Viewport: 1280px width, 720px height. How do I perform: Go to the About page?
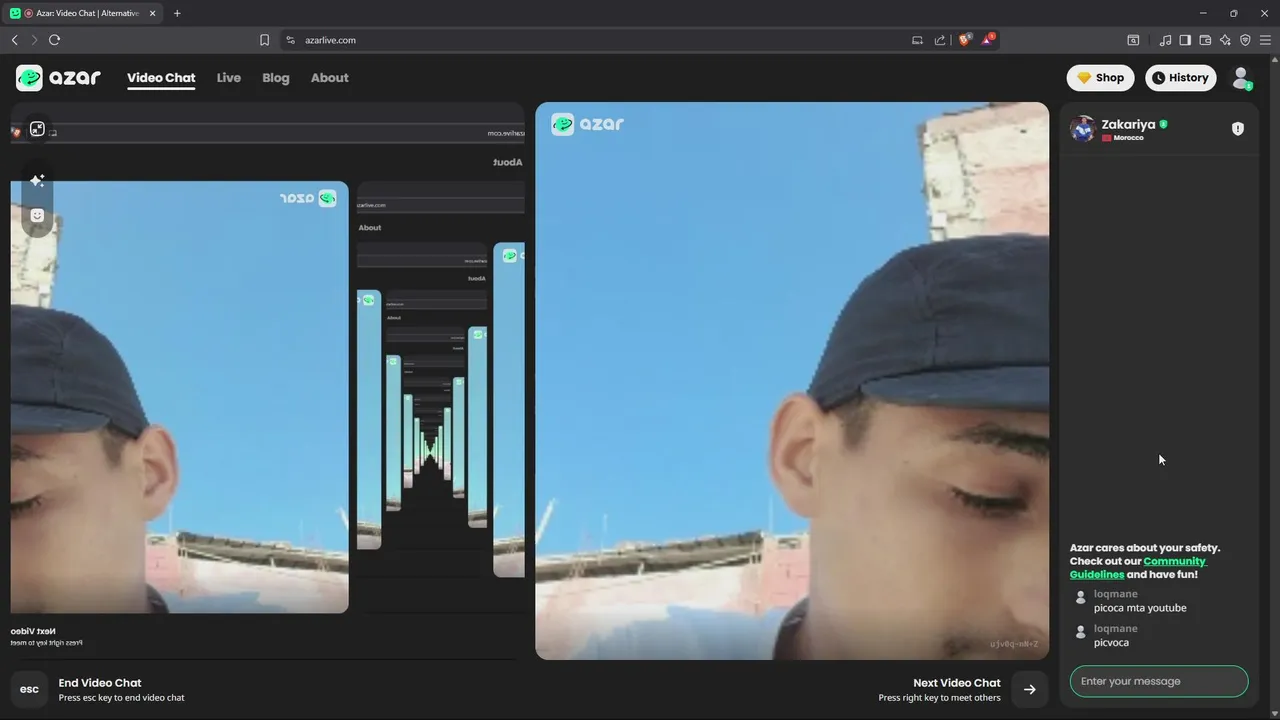click(330, 78)
